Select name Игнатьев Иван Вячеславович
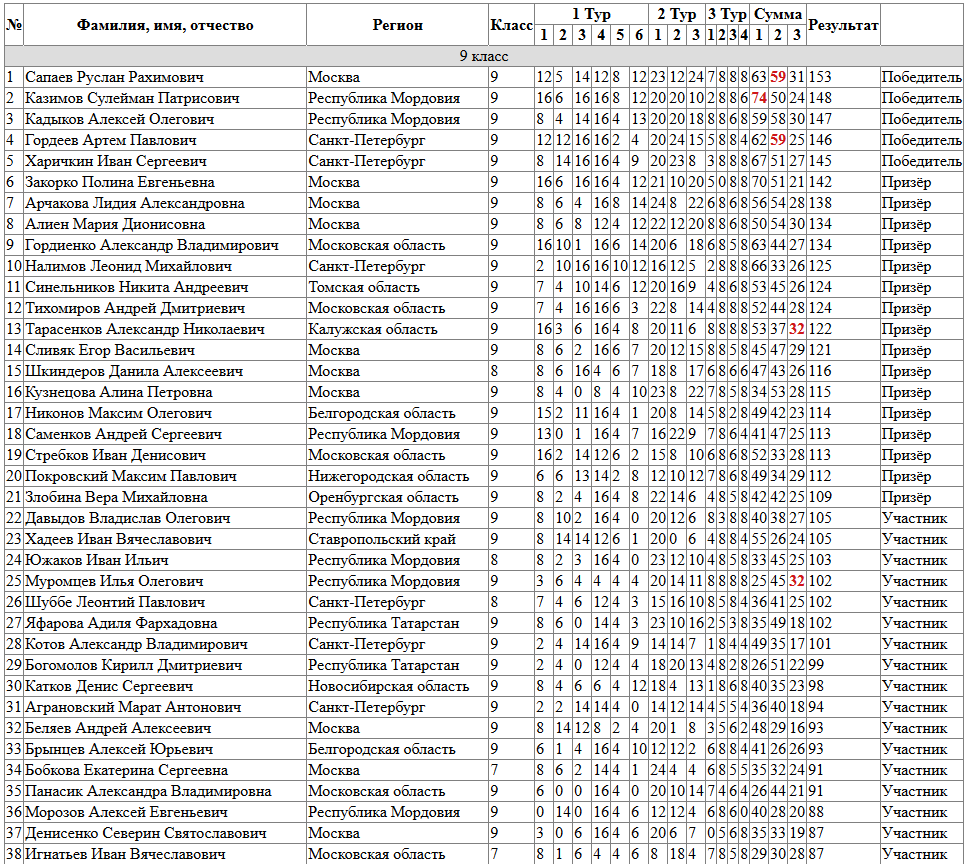 click(125, 854)
